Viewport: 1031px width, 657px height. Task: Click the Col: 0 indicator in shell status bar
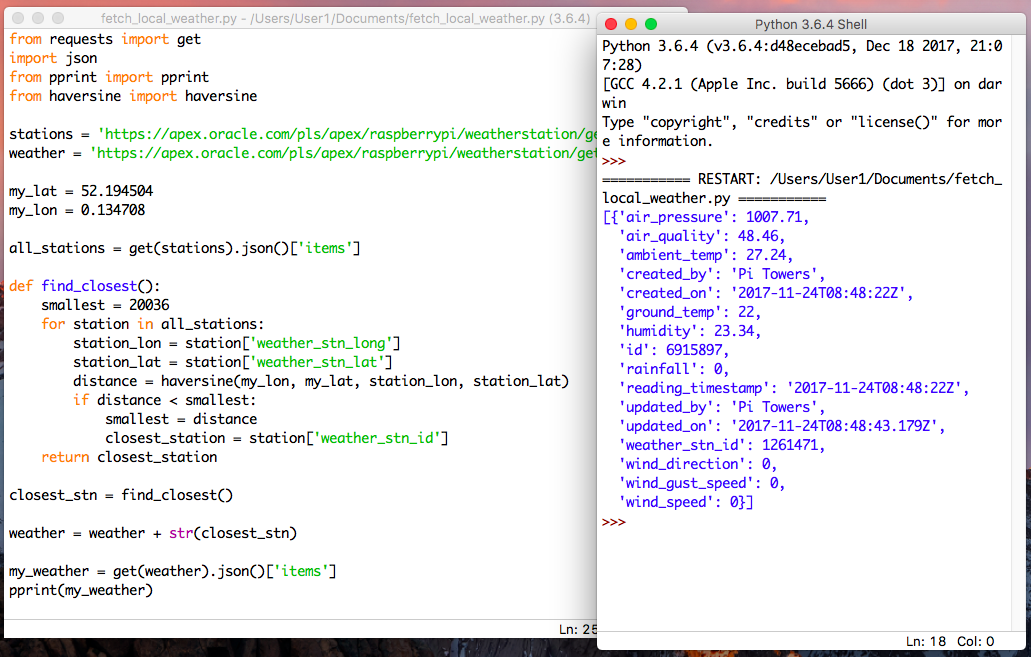976,641
